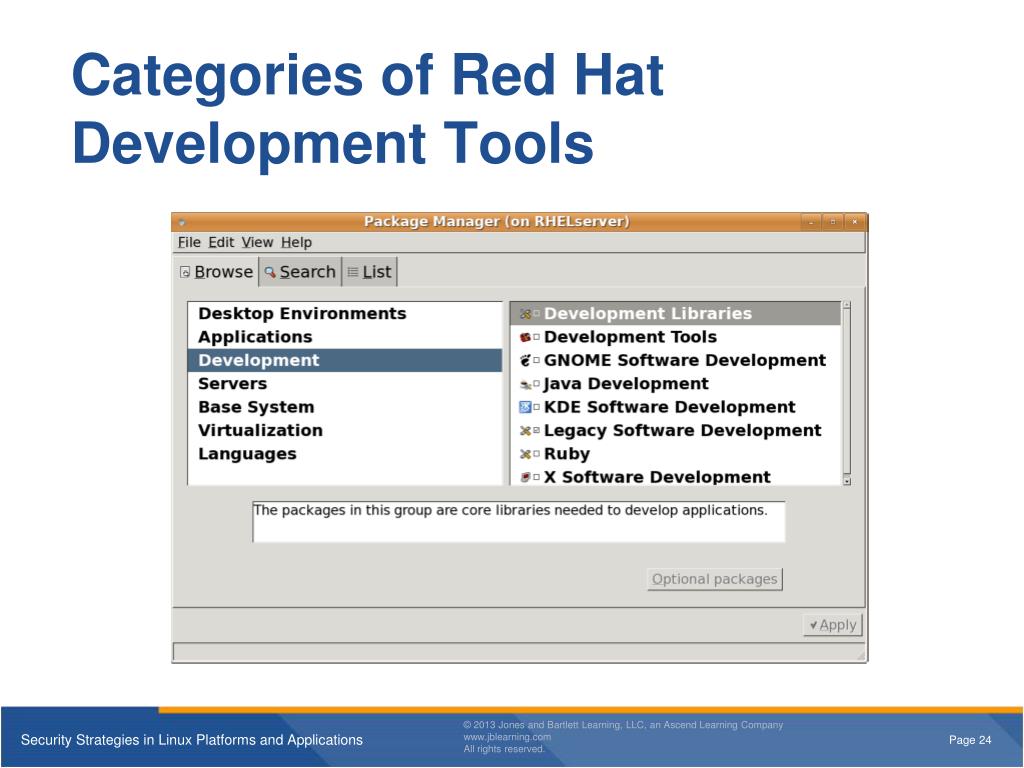The height and width of the screenshot is (768, 1024).
Task: Select the Development category
Action: (345, 360)
